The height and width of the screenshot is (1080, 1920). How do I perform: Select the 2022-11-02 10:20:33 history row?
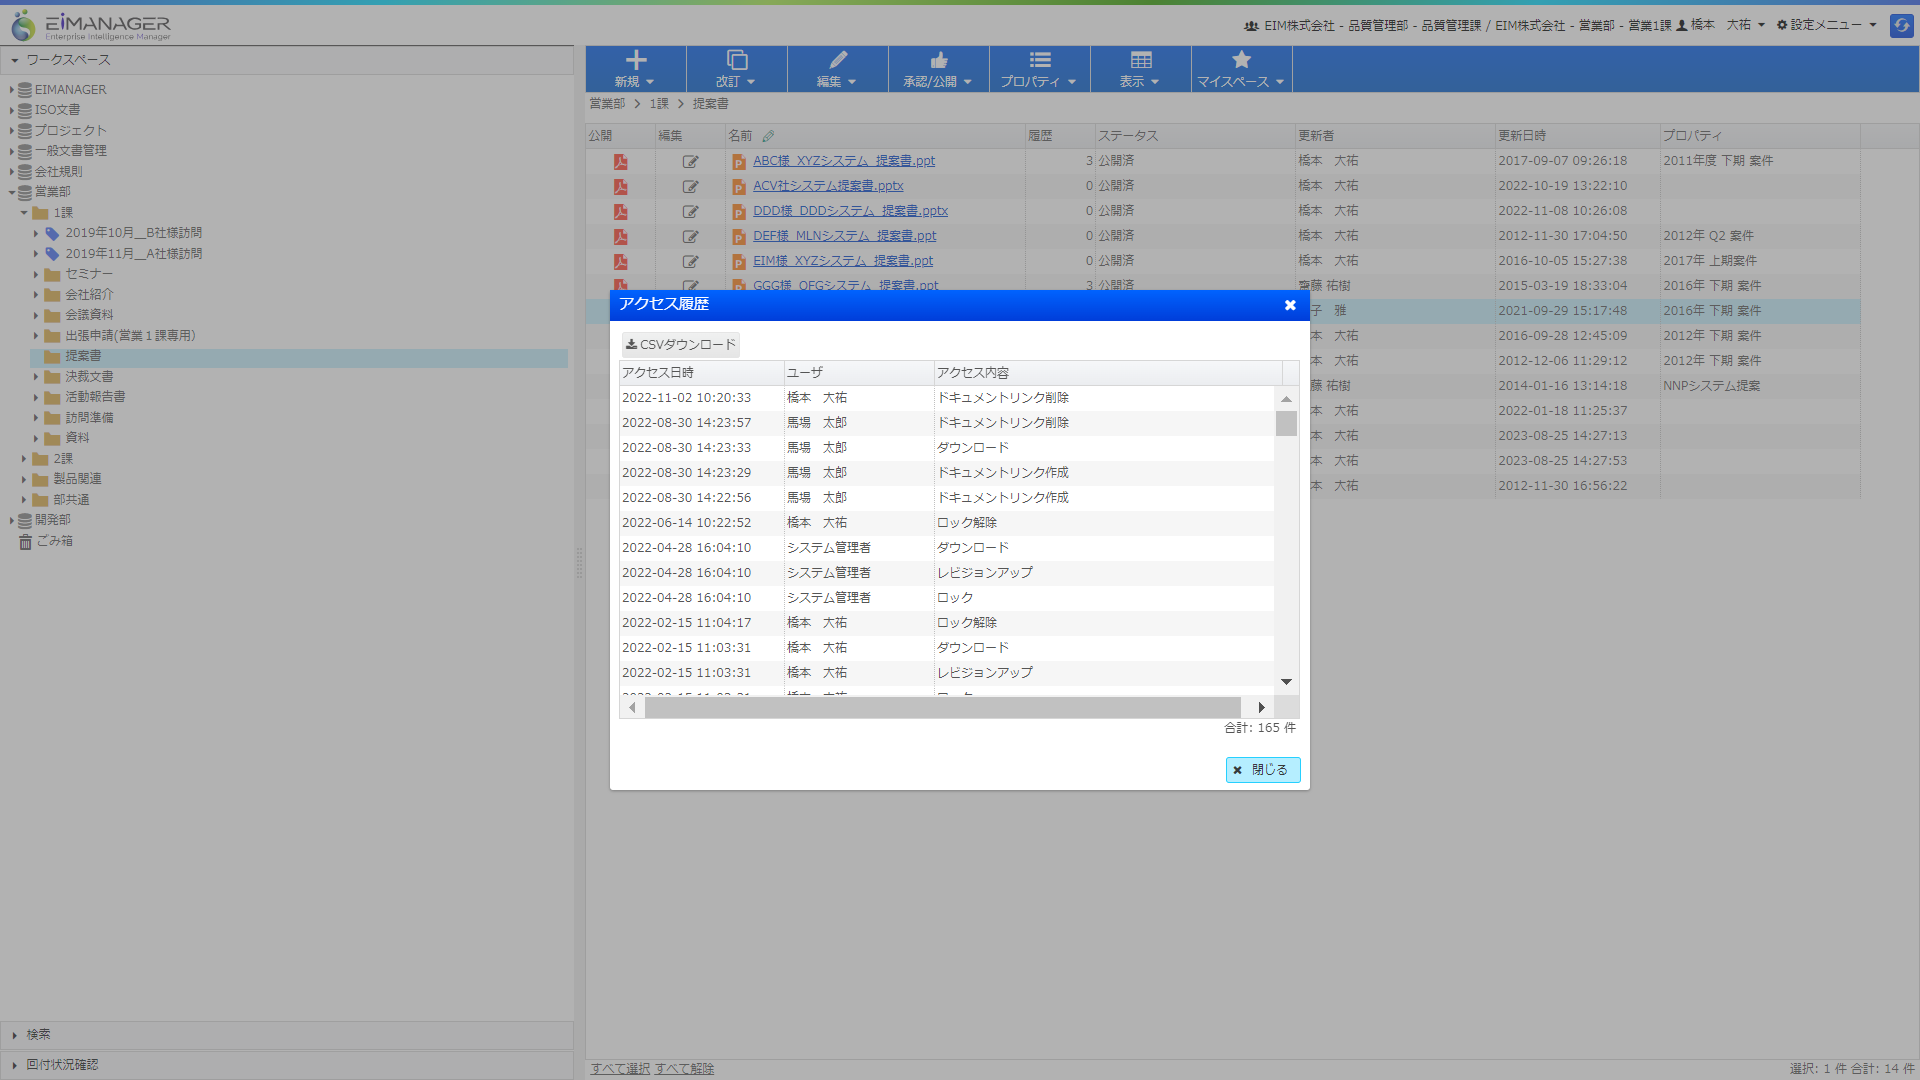coord(946,398)
